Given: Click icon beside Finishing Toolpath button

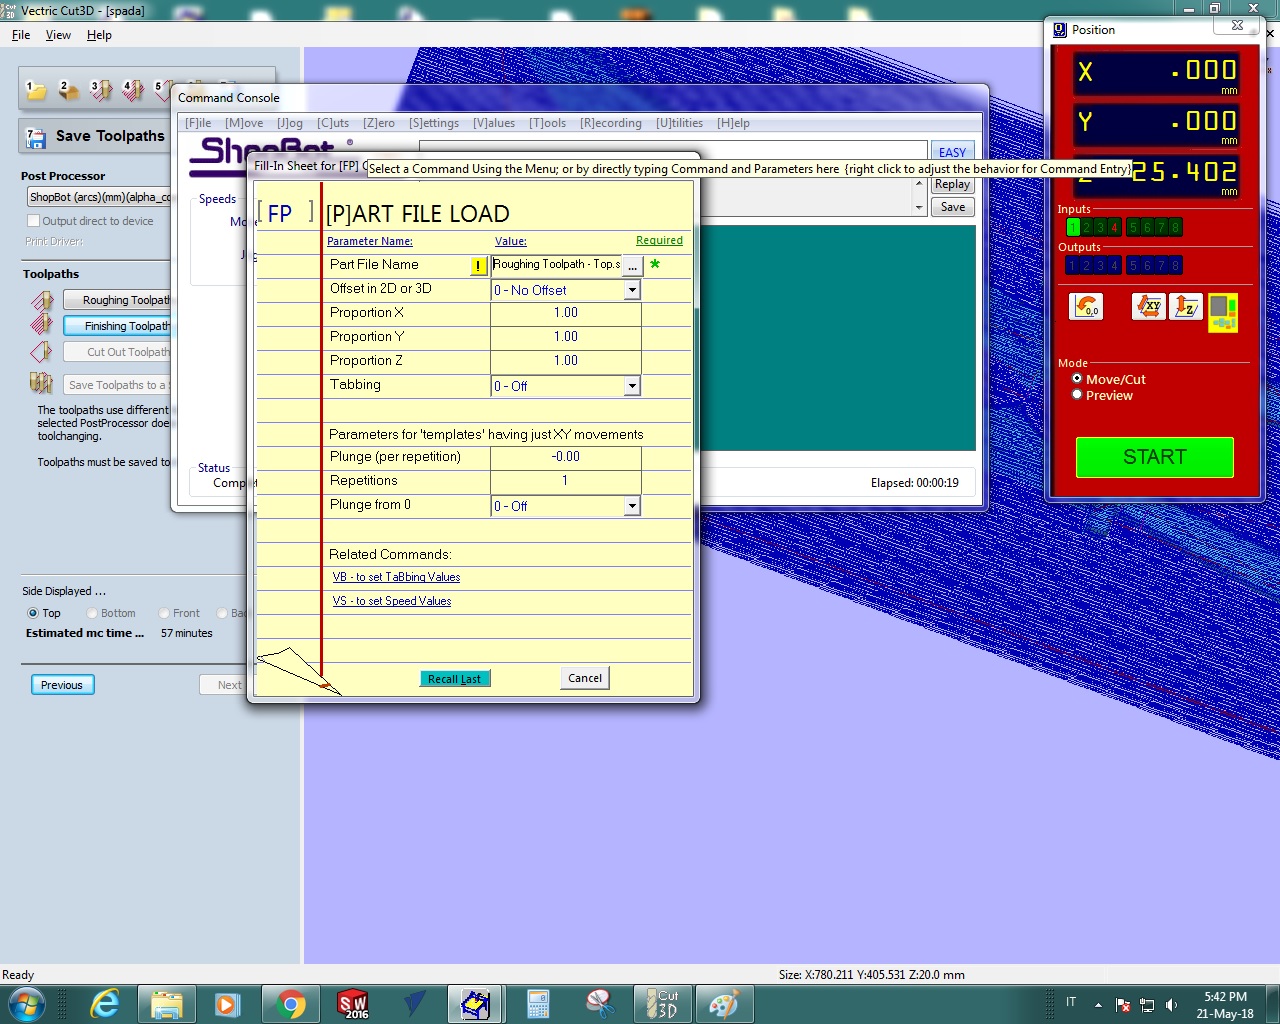Looking at the screenshot, I should pos(42,325).
